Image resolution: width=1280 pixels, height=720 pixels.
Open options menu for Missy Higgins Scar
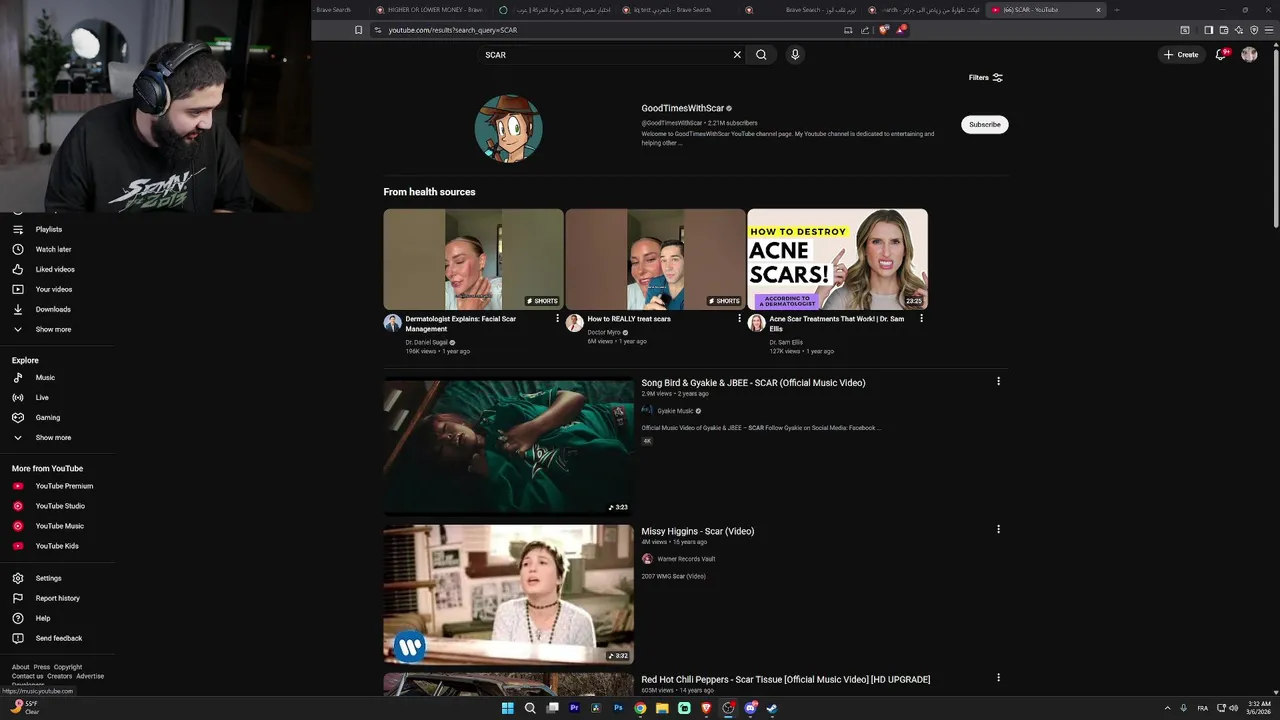click(x=998, y=529)
